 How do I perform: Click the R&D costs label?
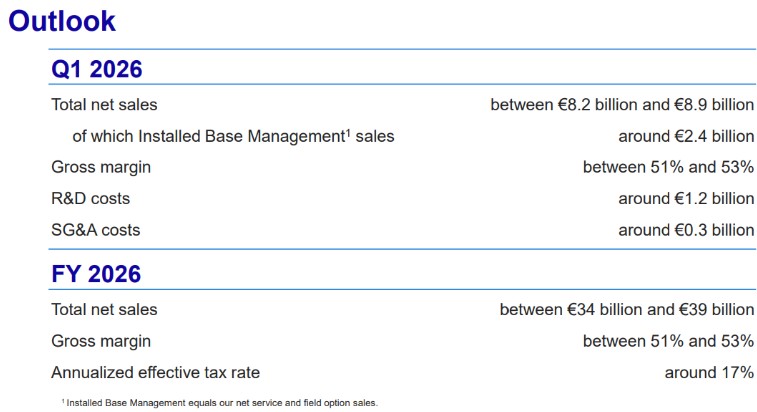point(90,198)
